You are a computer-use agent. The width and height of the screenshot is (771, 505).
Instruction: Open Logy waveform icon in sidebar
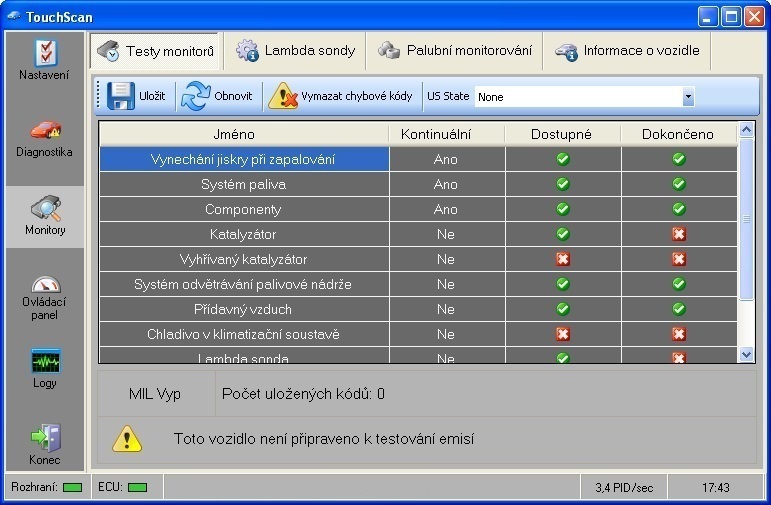46,361
